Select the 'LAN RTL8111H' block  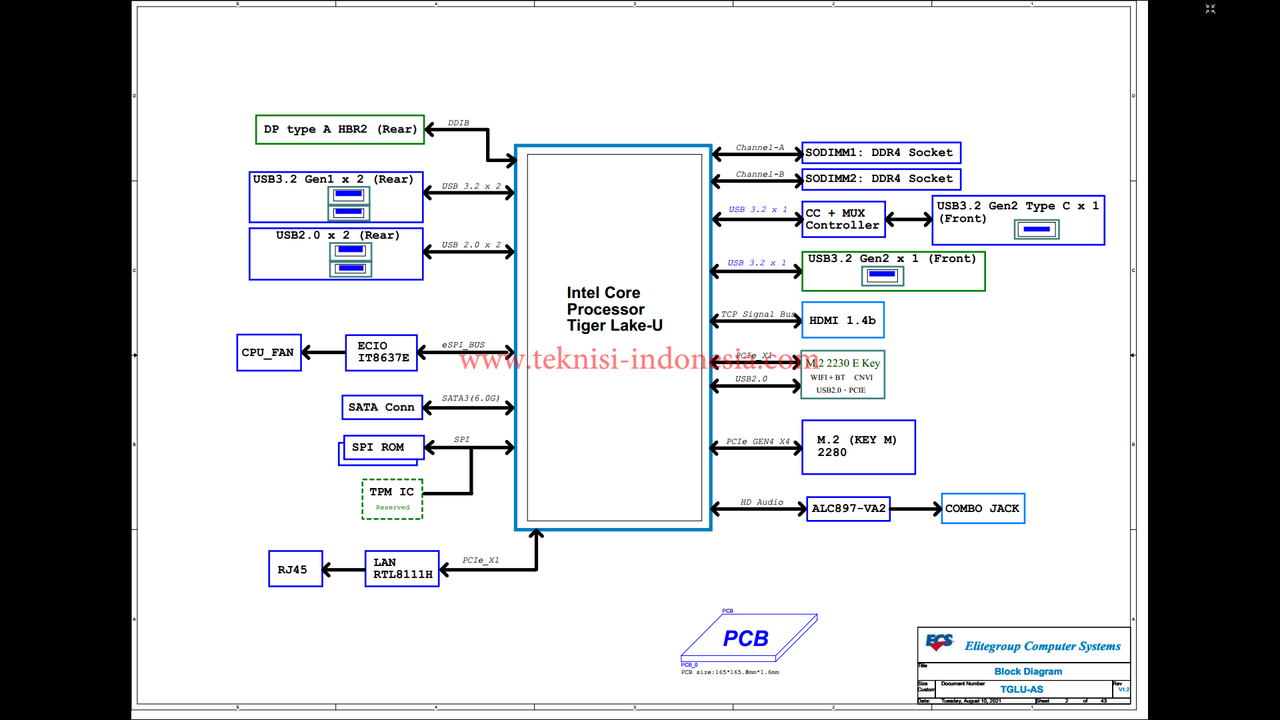click(401, 569)
